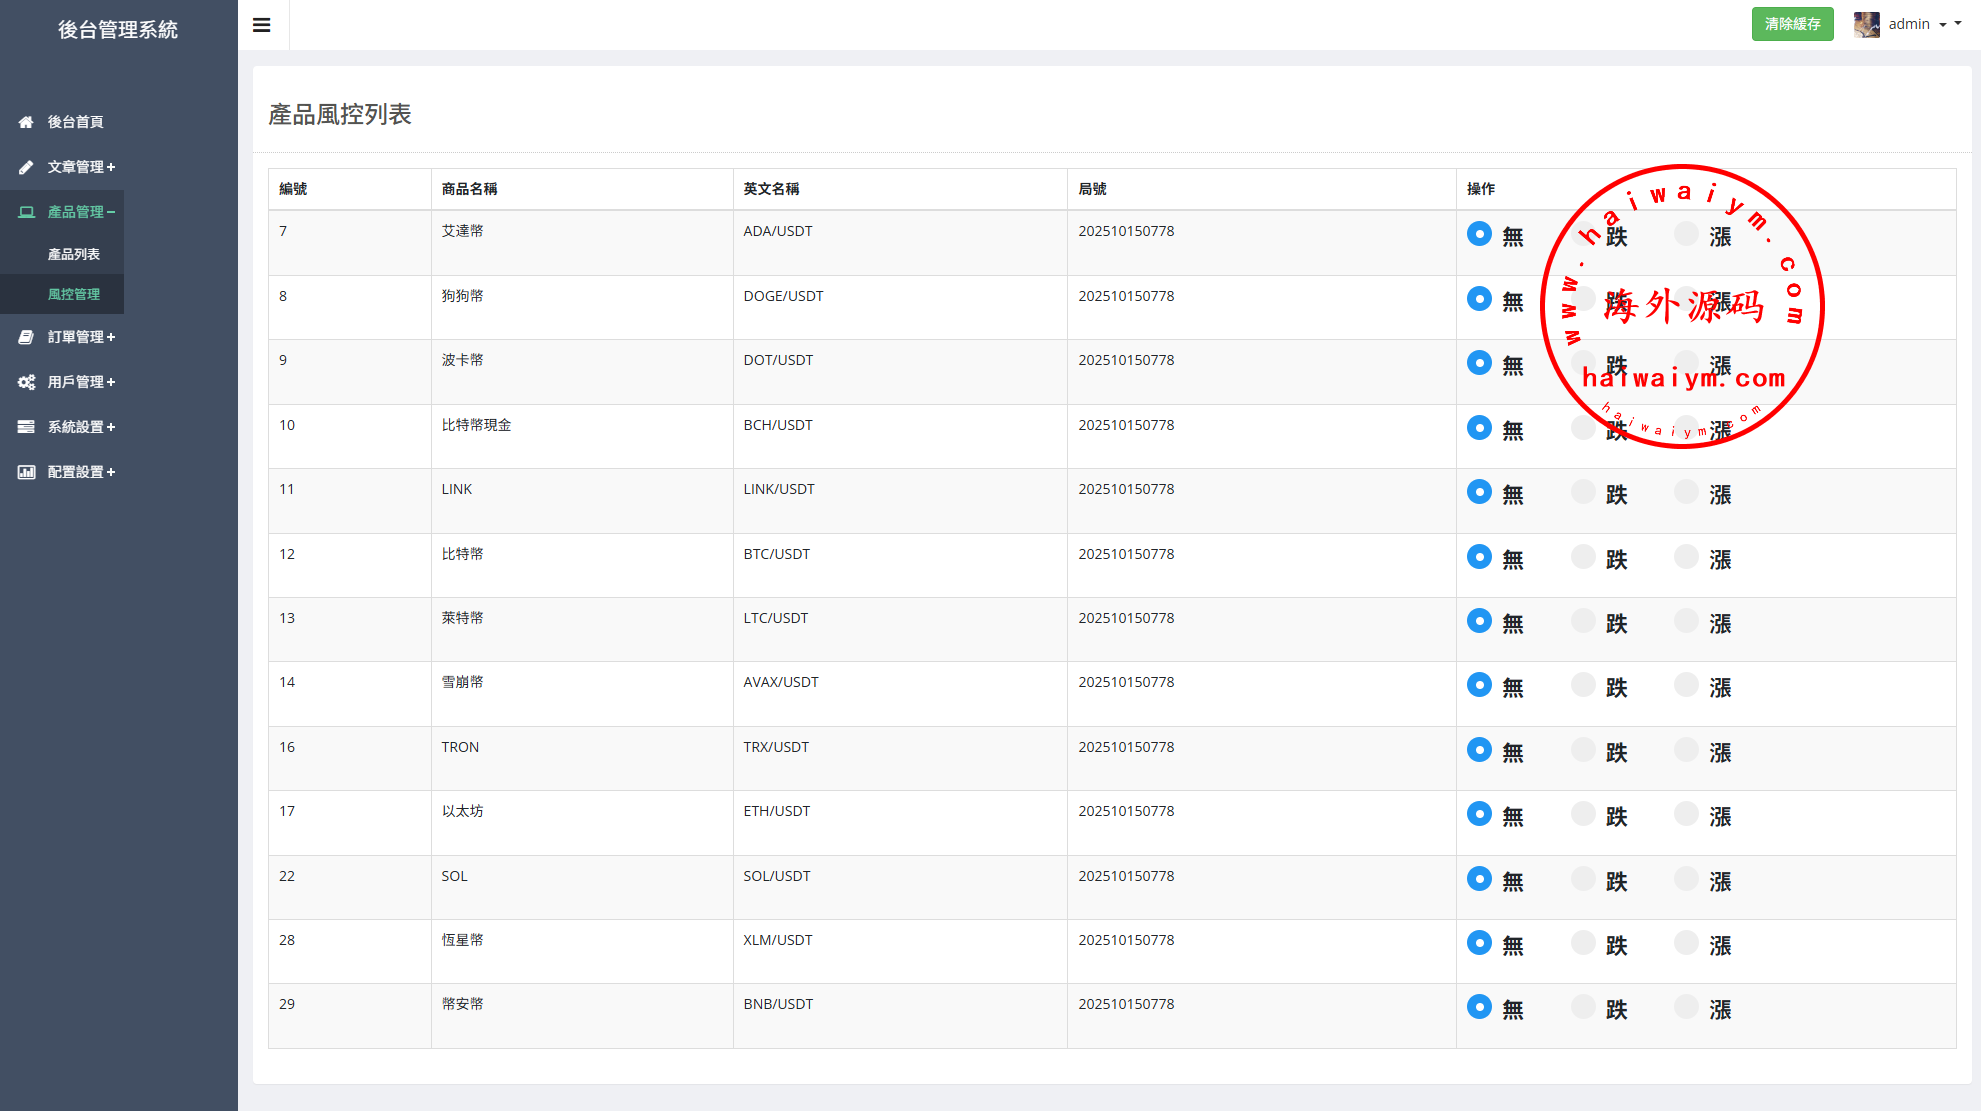Select 跌 radio for BTC/USDT row
This screenshot has height=1111, width=1981.
tap(1583, 557)
